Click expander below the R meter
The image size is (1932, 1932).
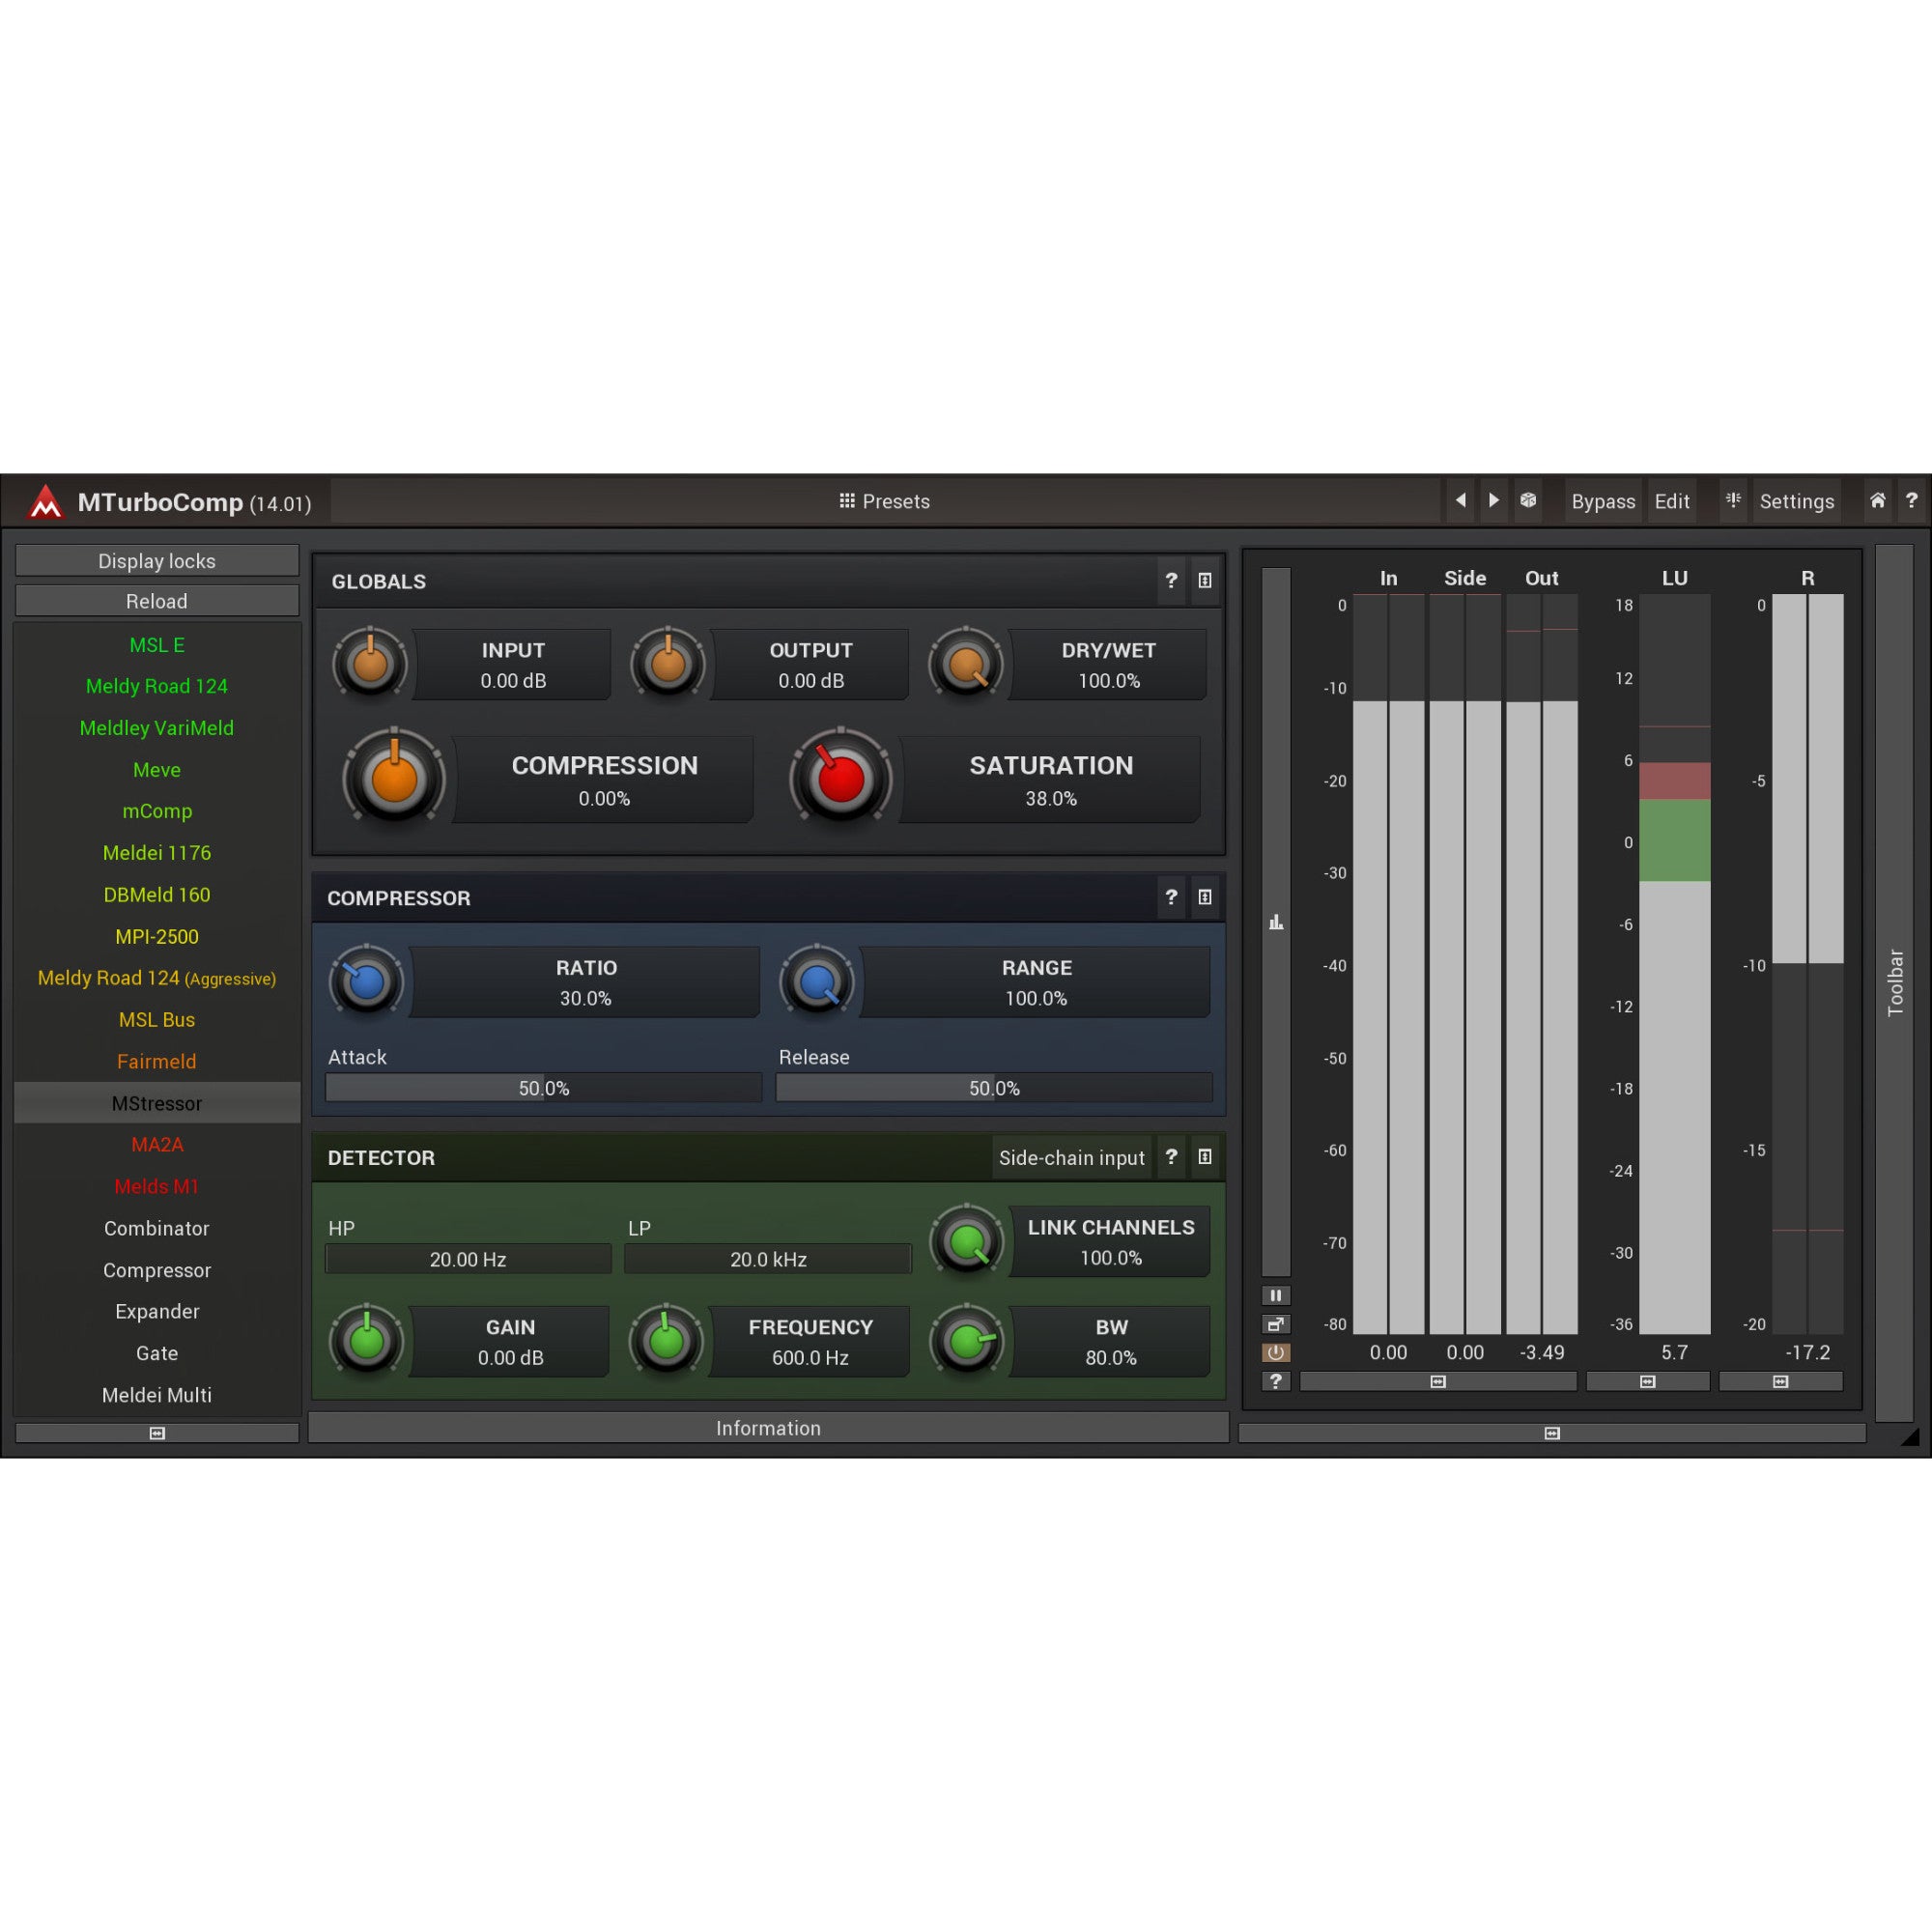pyautogui.click(x=1781, y=1381)
